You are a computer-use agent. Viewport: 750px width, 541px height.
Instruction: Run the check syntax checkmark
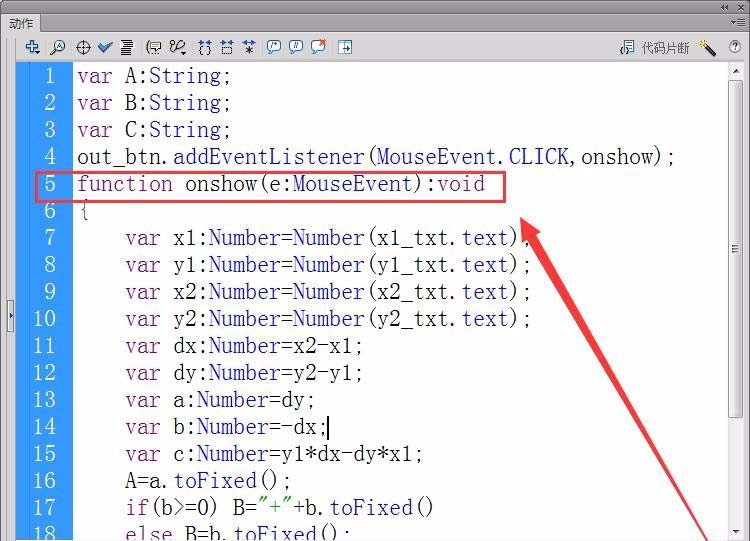click(105, 47)
